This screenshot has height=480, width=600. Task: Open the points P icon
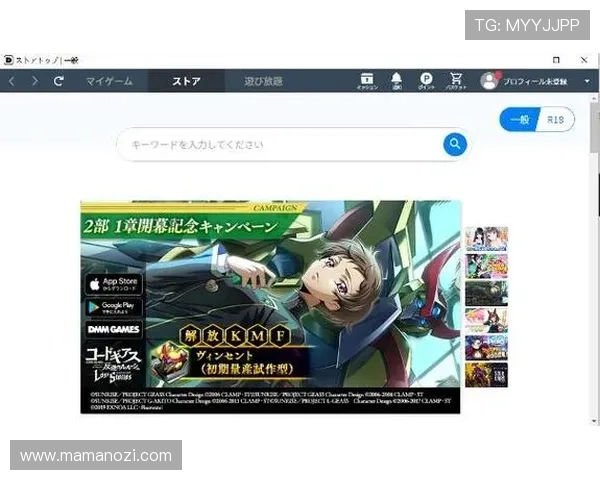pos(426,81)
